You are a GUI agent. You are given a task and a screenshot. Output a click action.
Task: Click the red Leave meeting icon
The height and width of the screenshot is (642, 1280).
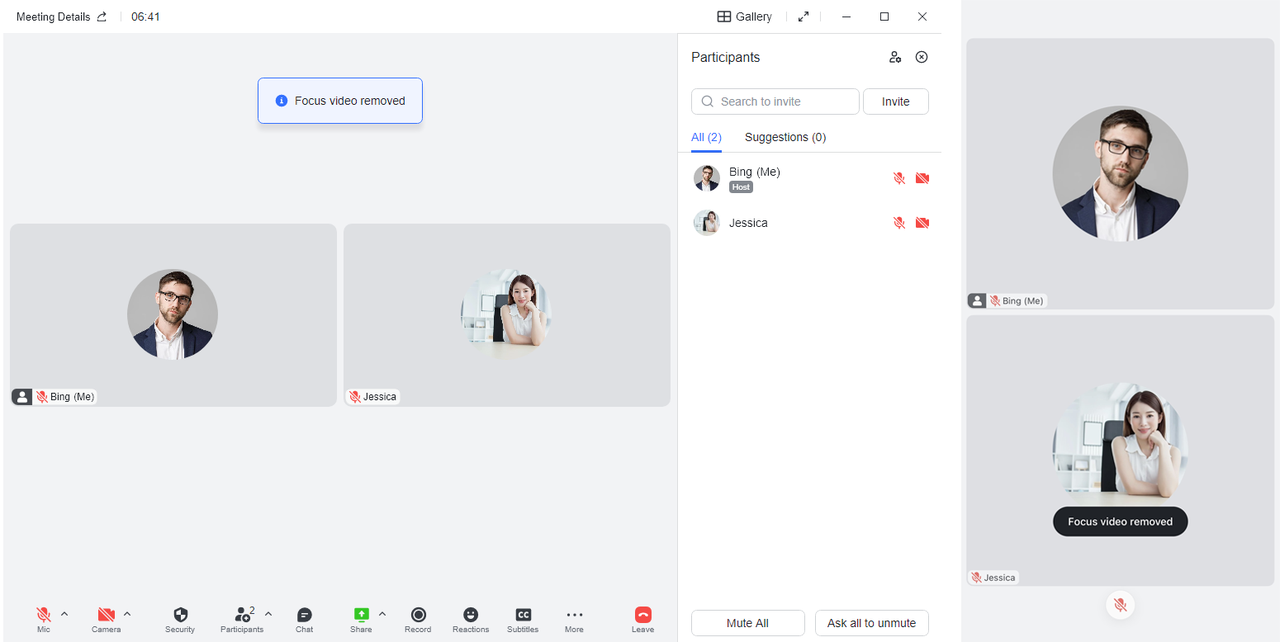coord(643,615)
